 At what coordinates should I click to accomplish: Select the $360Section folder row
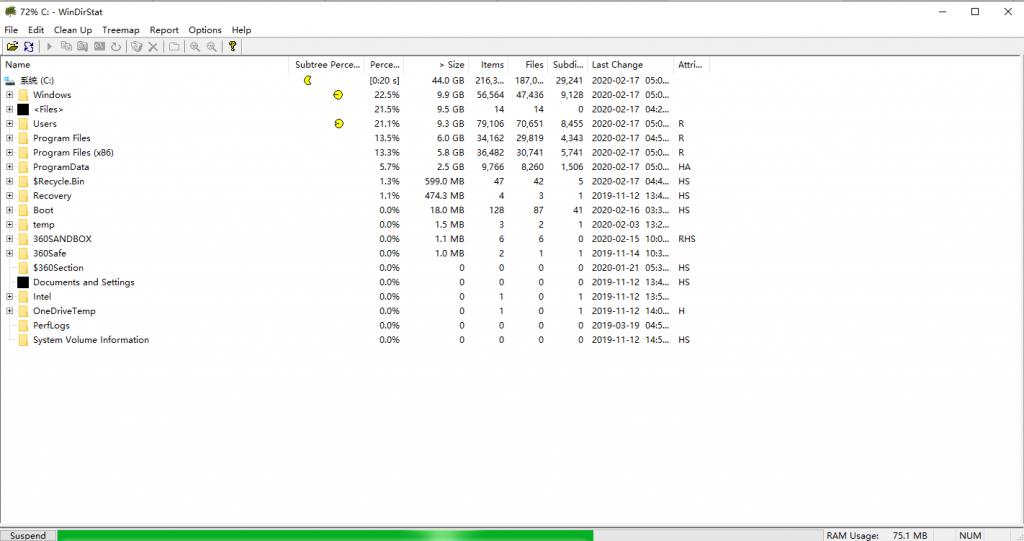point(355,268)
